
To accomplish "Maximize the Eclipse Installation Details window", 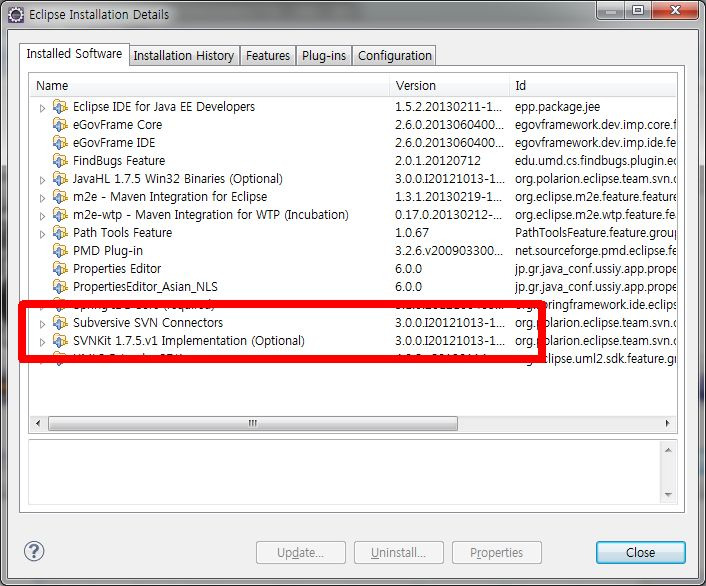I will point(638,10).
